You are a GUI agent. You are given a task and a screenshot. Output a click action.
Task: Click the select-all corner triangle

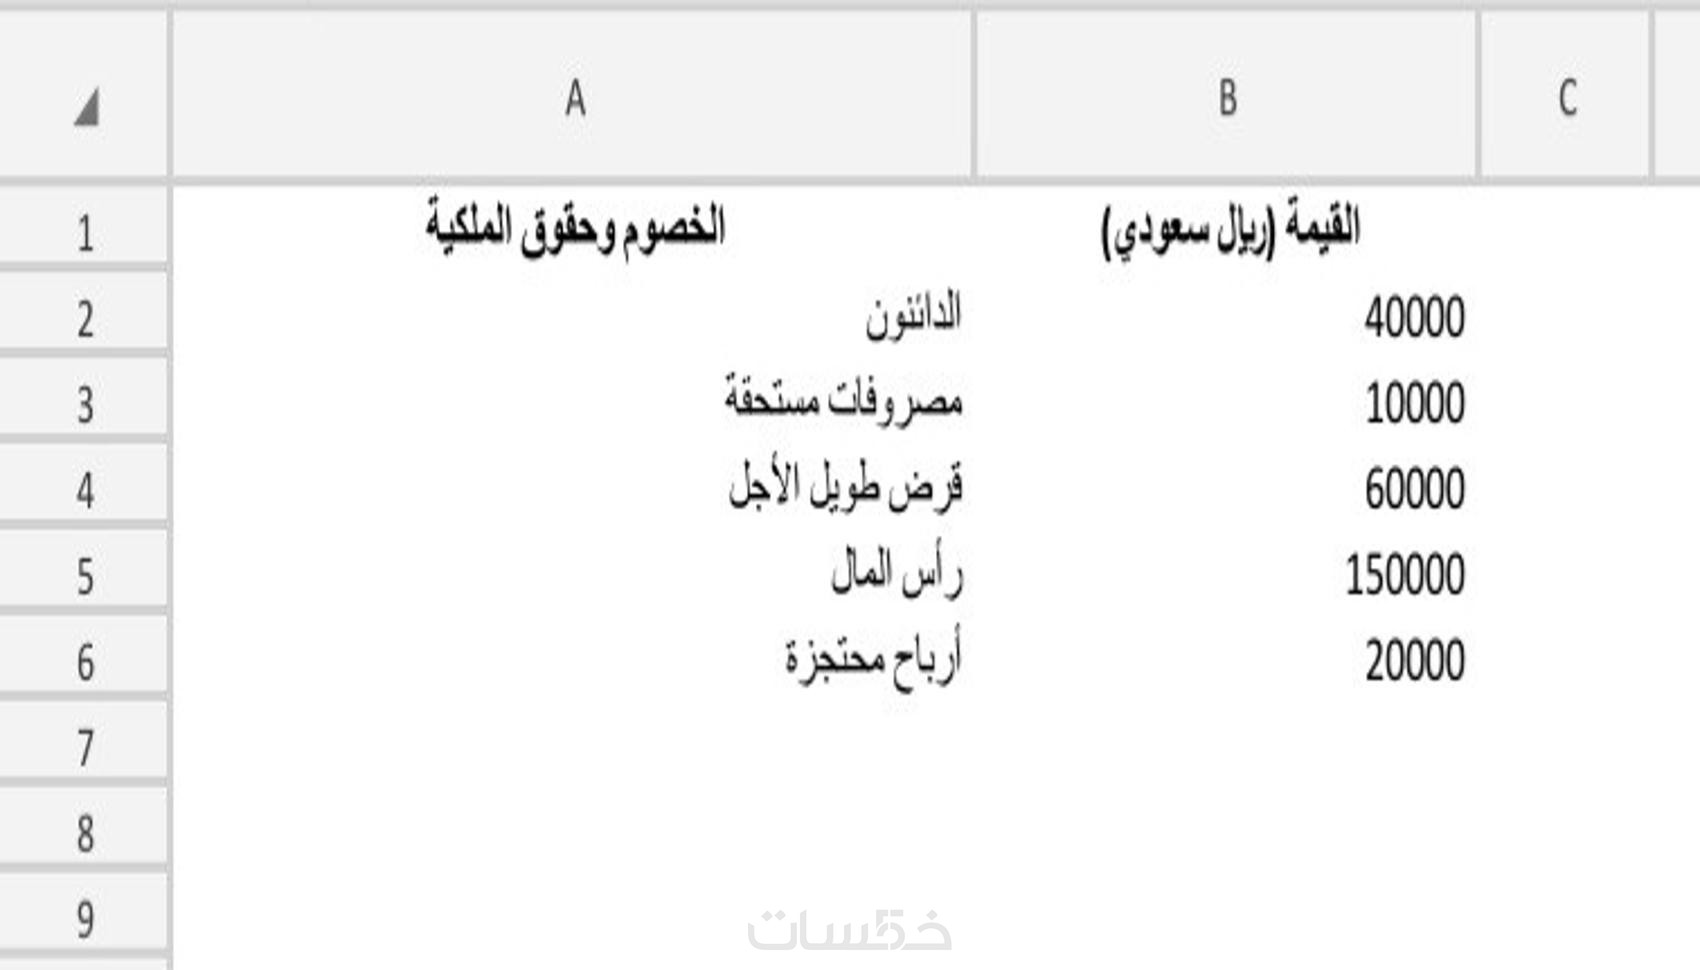(86, 107)
